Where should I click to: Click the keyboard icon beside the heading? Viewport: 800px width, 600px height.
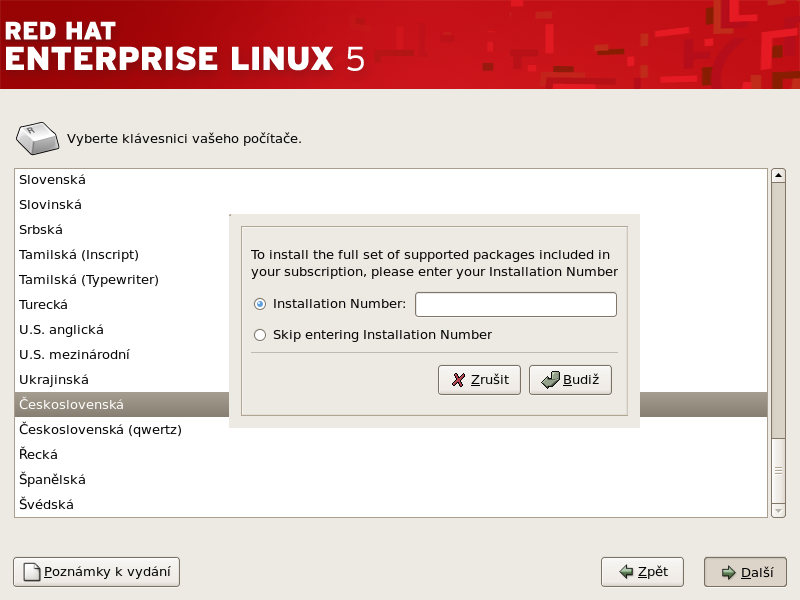[x=38, y=138]
